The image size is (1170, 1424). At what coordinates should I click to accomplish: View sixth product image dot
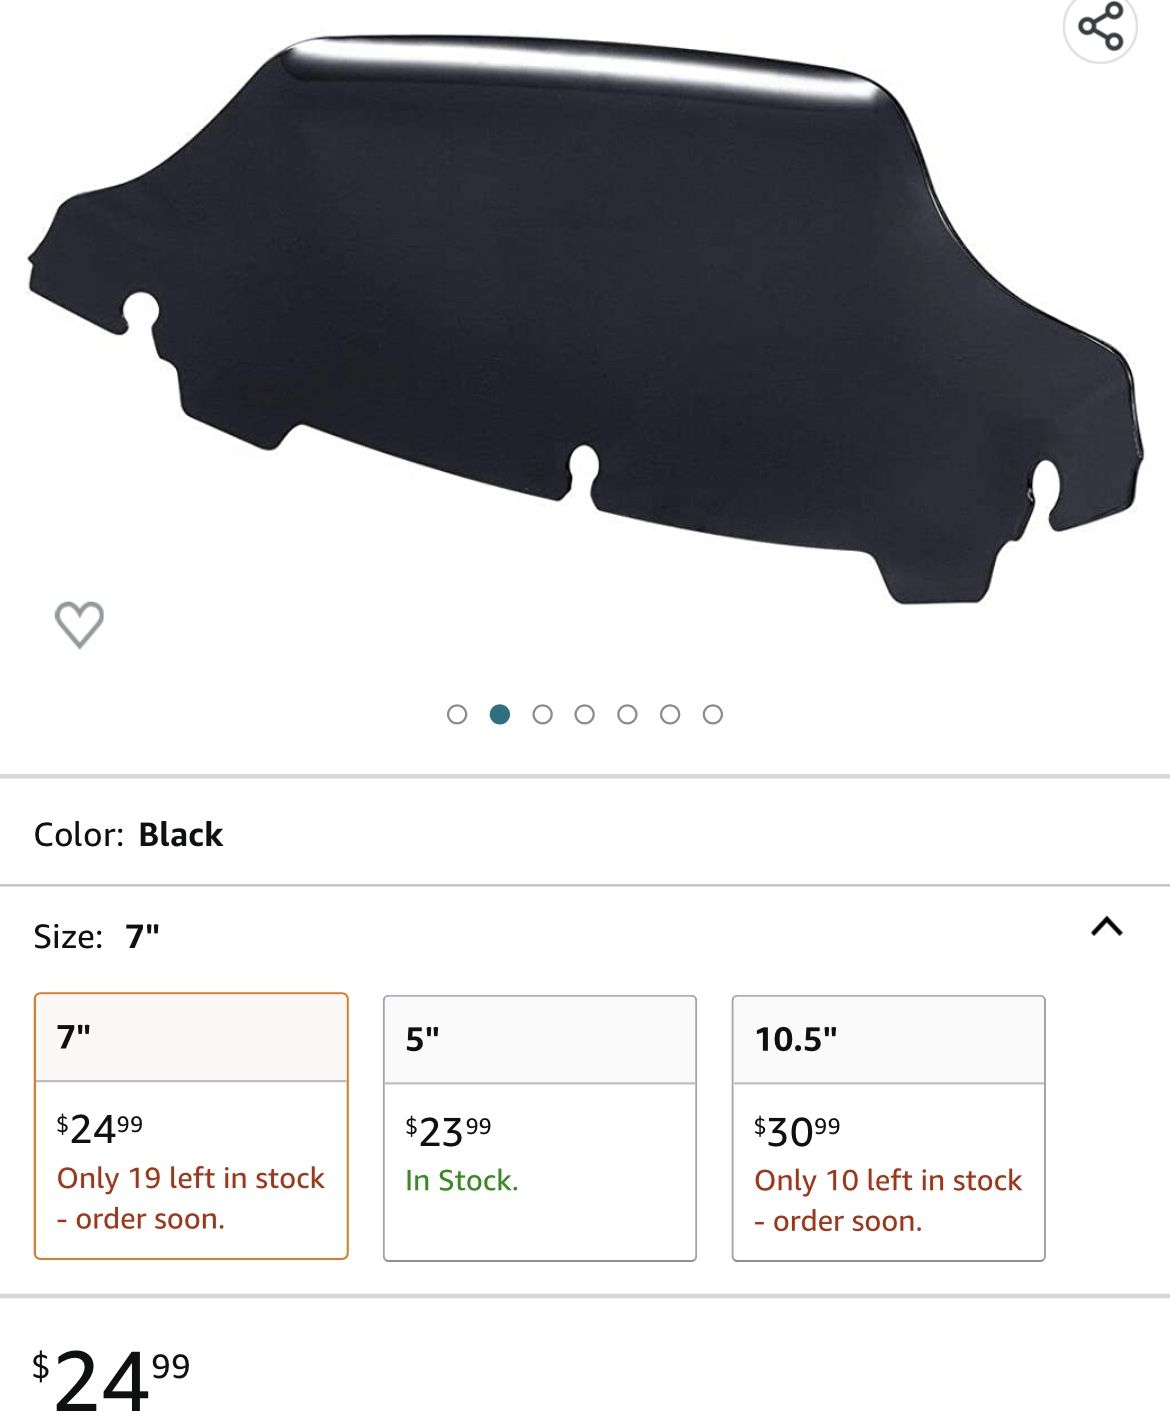pyautogui.click(x=670, y=714)
